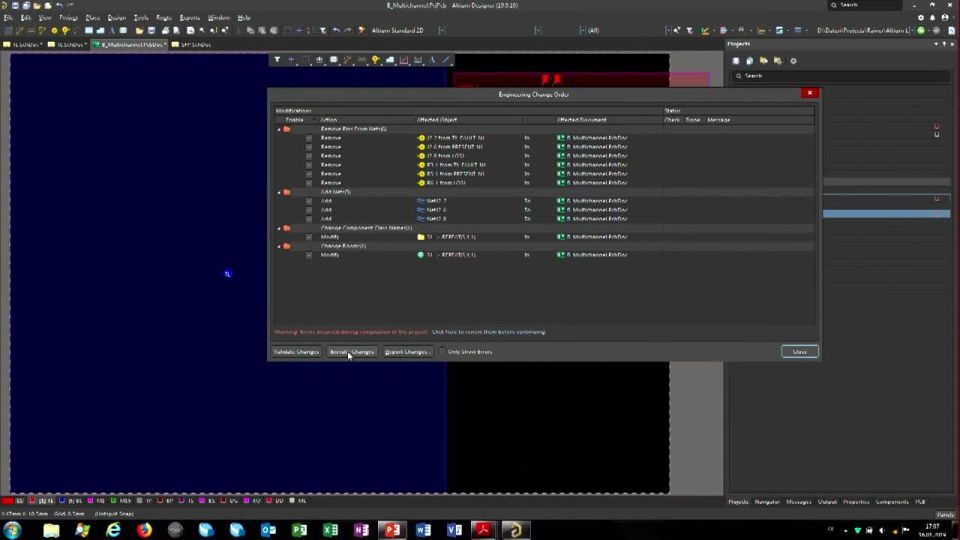Collapse the Add Nets group
Screen dimensions: 960x540
[279, 192]
